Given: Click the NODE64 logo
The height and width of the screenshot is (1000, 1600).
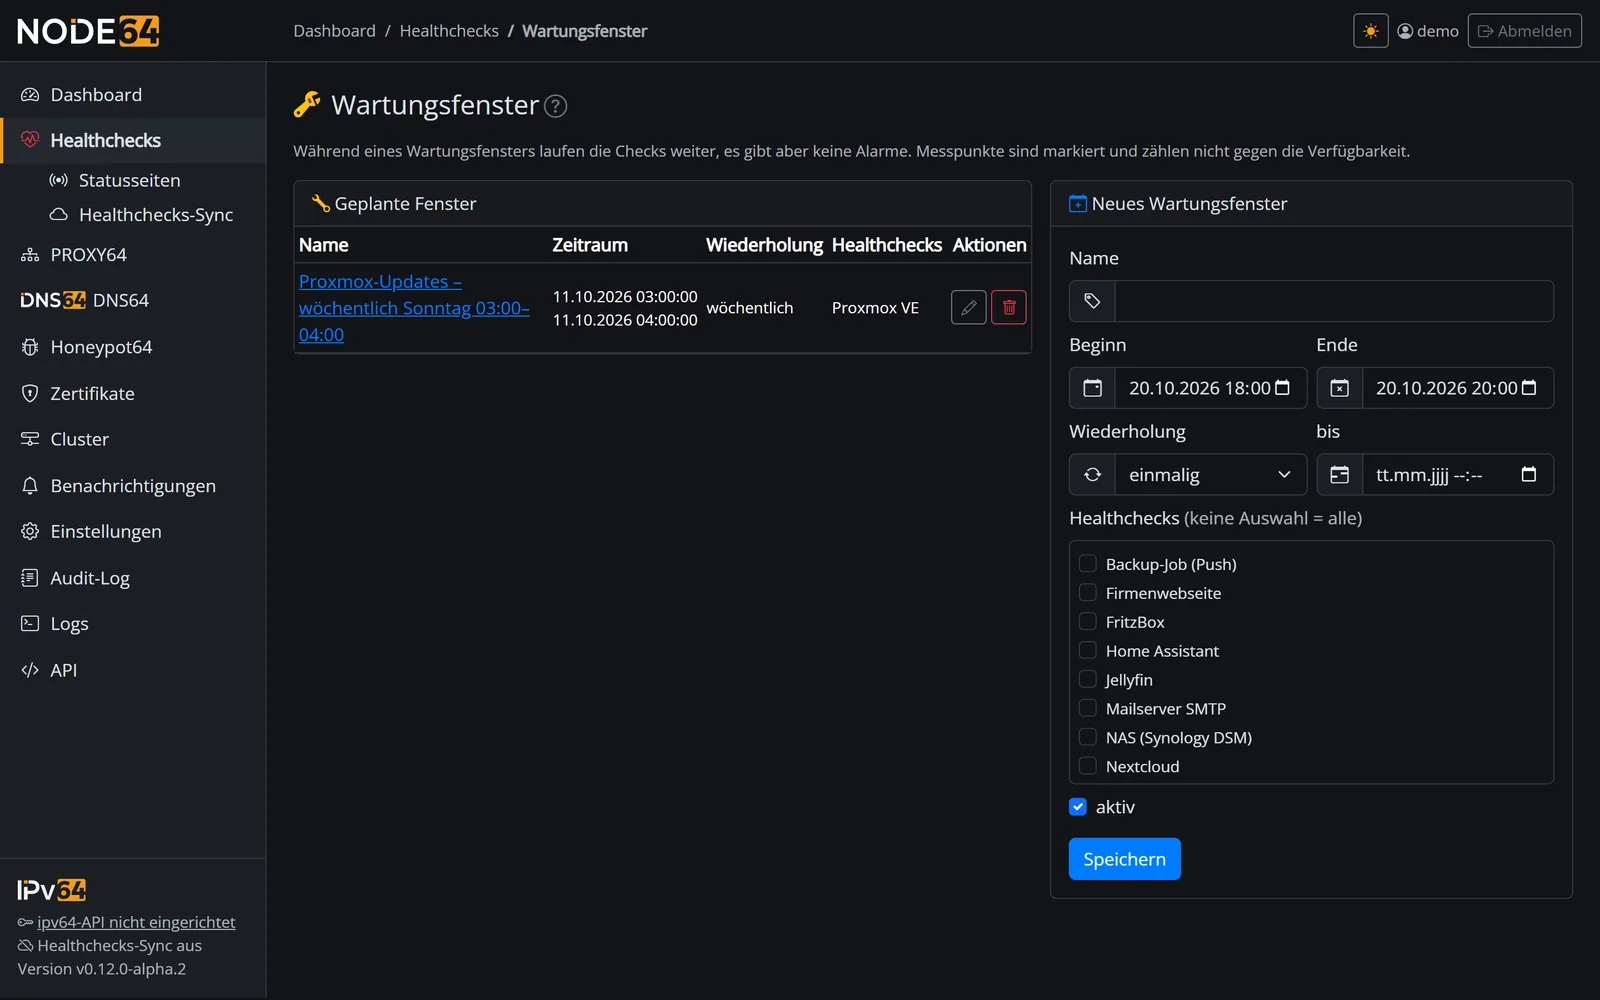Looking at the screenshot, I should (88, 31).
